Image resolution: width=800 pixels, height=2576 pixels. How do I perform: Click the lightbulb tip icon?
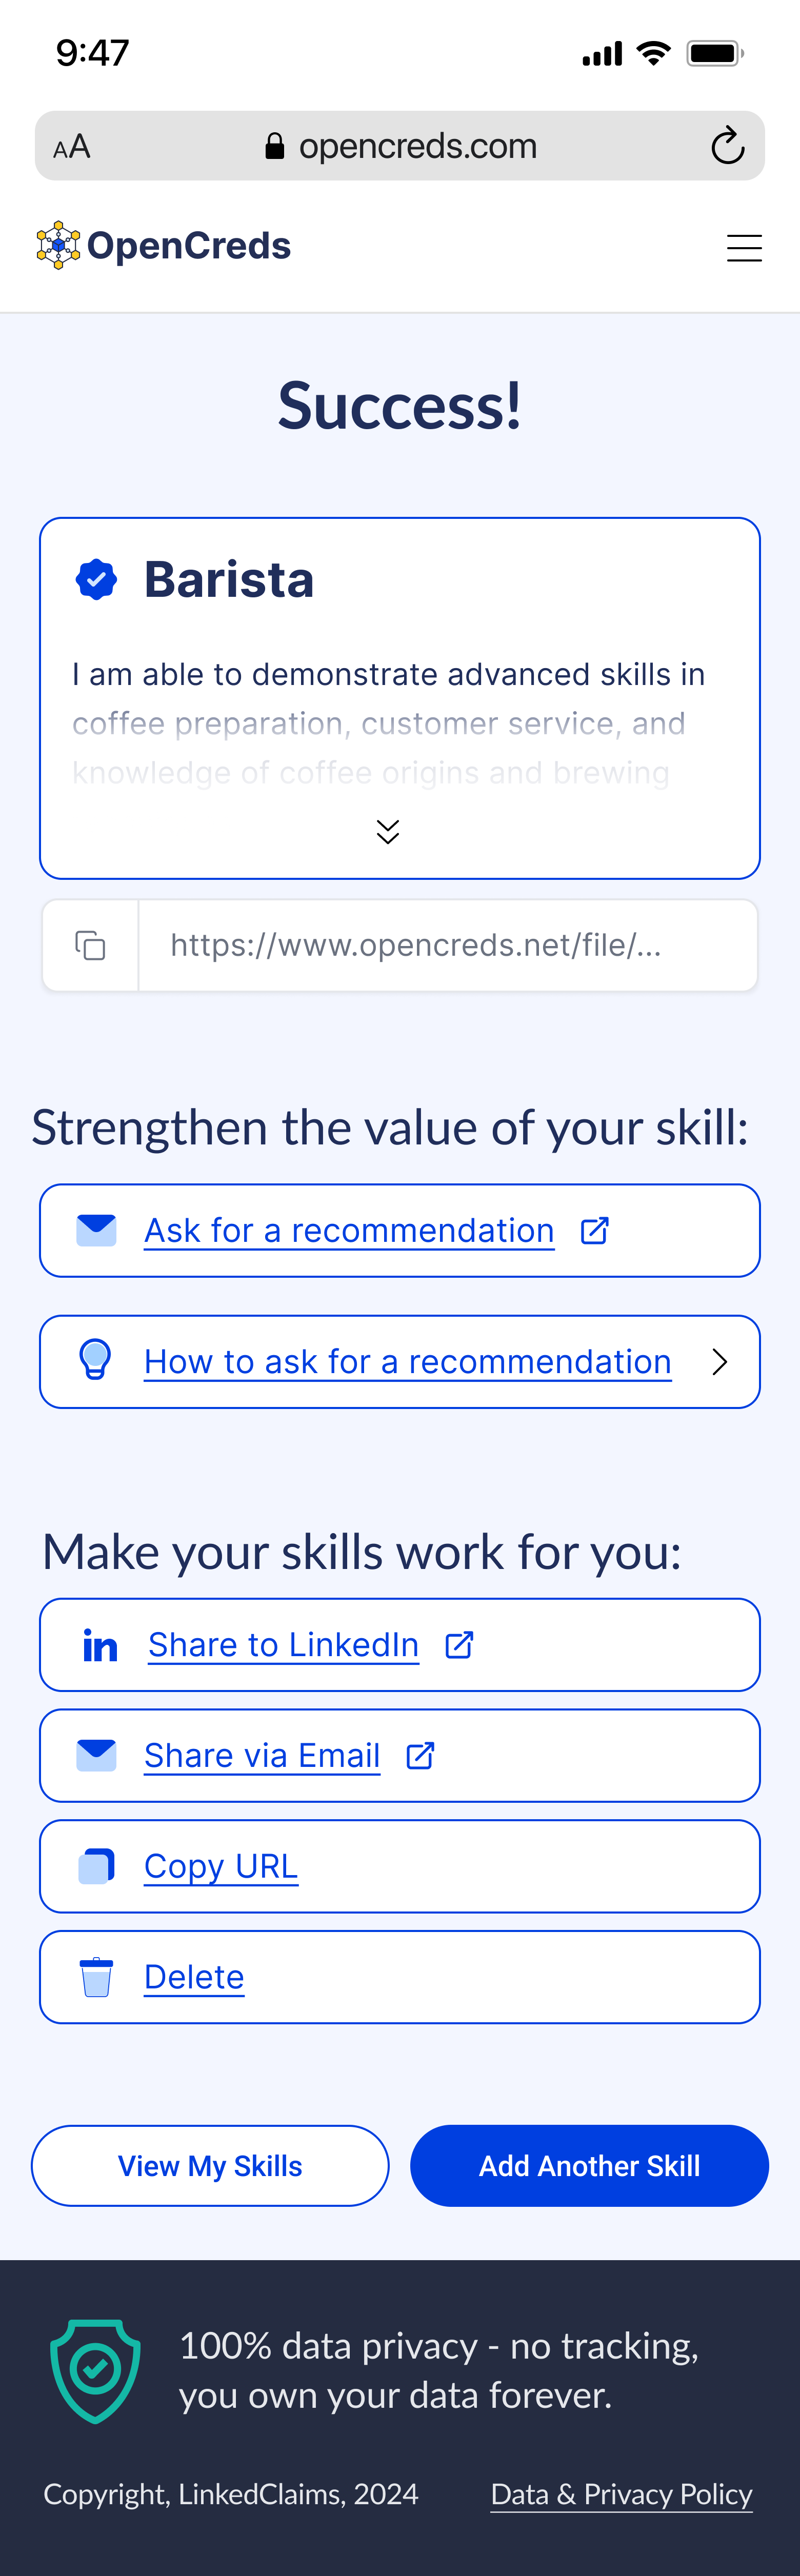pos(95,1360)
